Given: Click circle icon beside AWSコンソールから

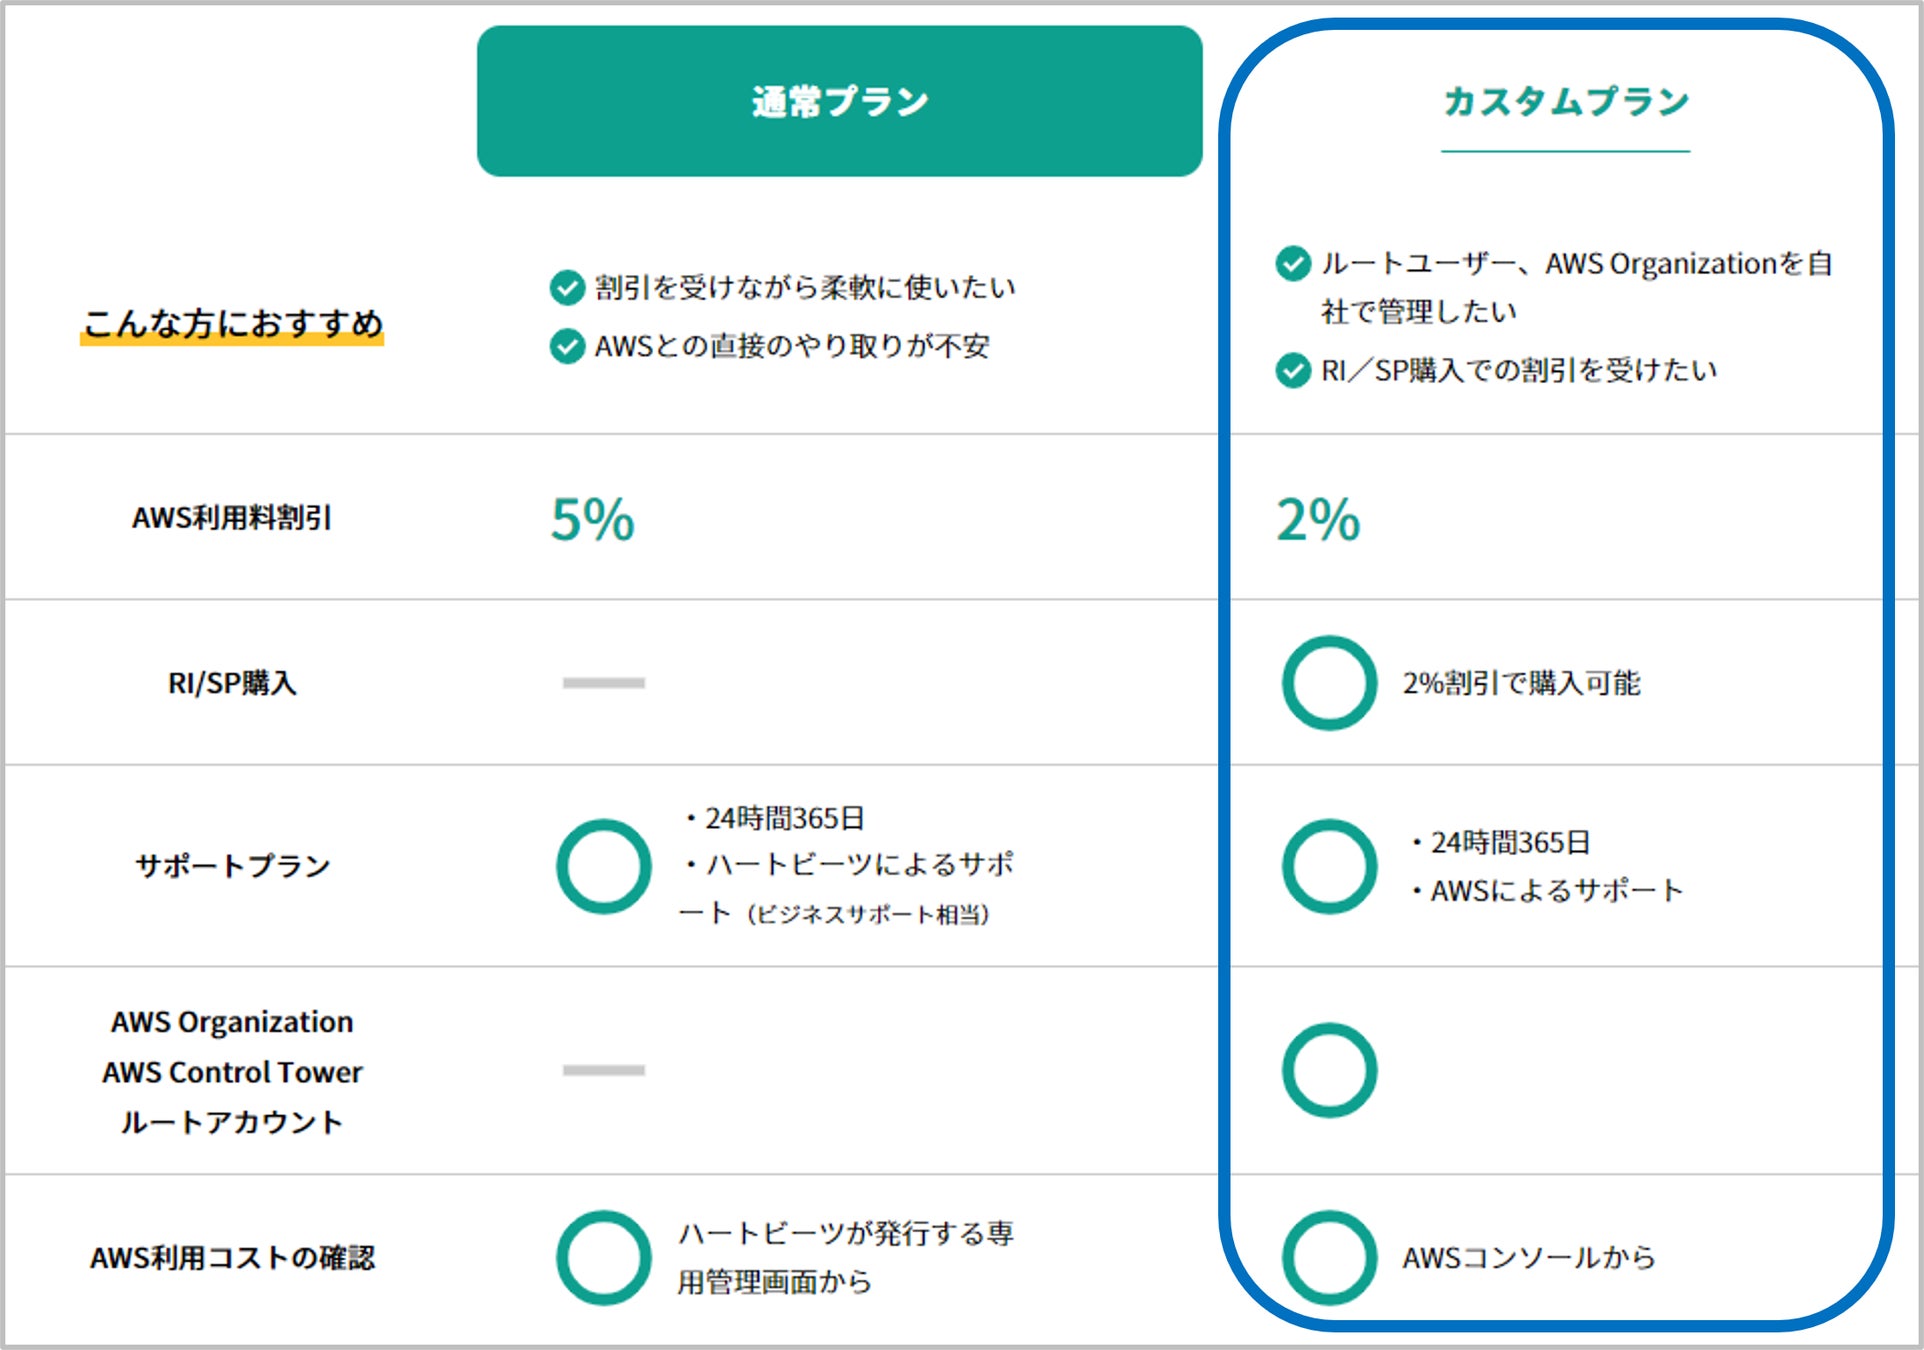Looking at the screenshot, I should (1329, 1257).
